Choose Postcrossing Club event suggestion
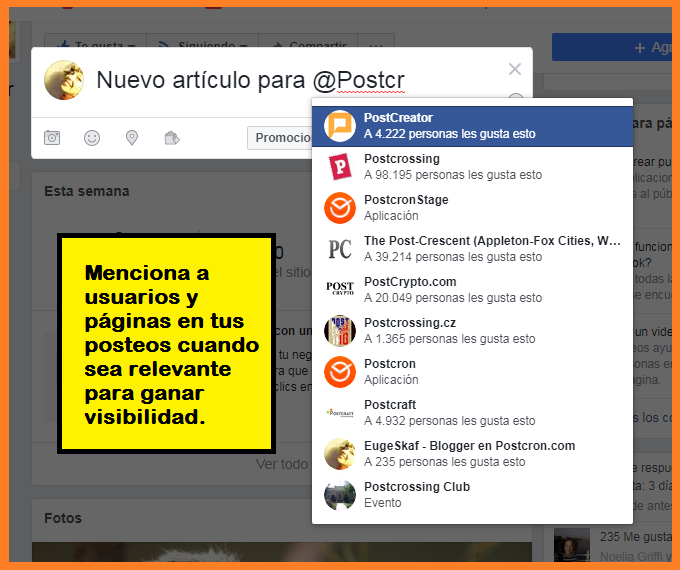680x570 pixels. [470, 495]
